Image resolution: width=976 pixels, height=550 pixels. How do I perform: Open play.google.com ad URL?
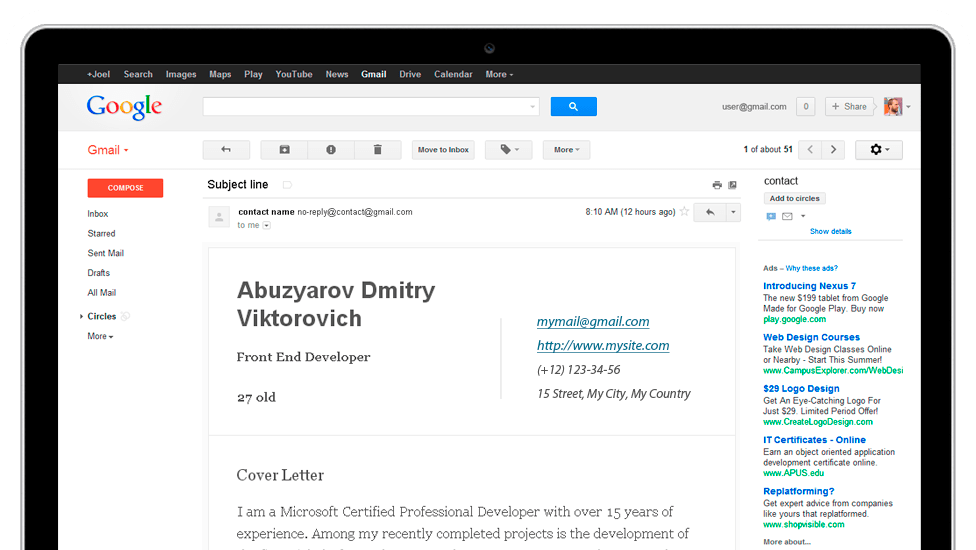pos(794,319)
